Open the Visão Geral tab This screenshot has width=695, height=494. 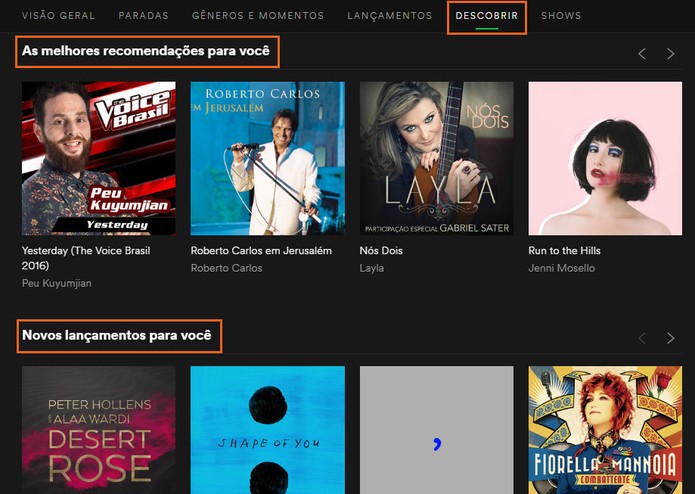tap(58, 16)
